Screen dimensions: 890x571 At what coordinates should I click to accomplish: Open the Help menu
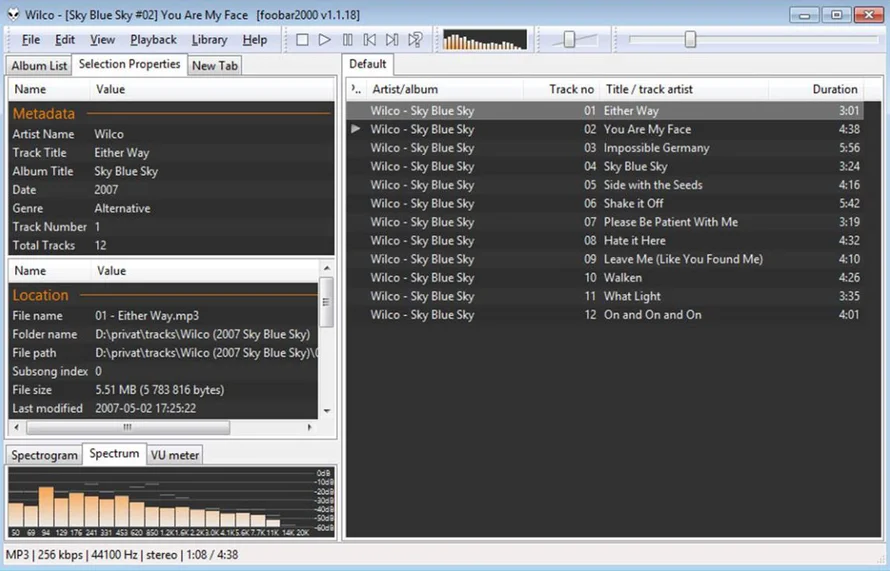pyautogui.click(x=255, y=40)
